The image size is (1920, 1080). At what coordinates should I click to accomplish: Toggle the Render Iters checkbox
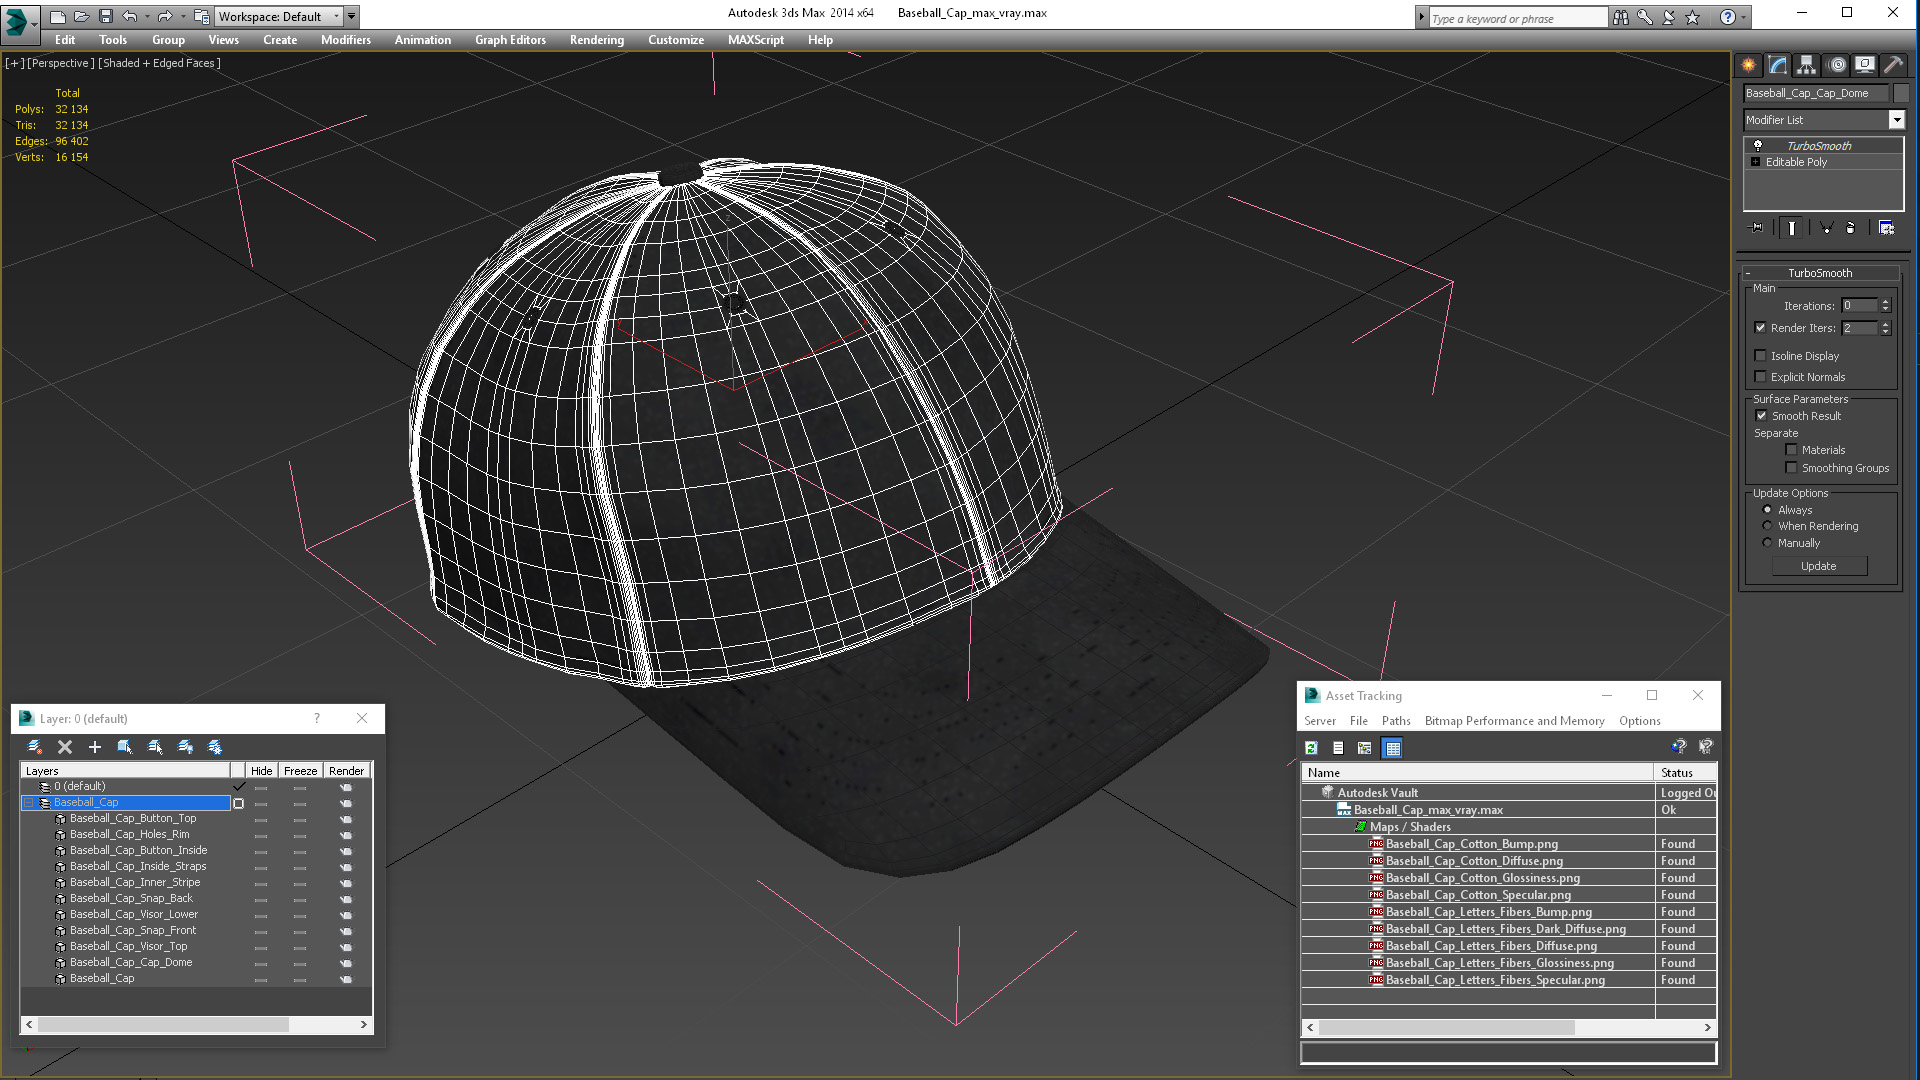pyautogui.click(x=1761, y=327)
